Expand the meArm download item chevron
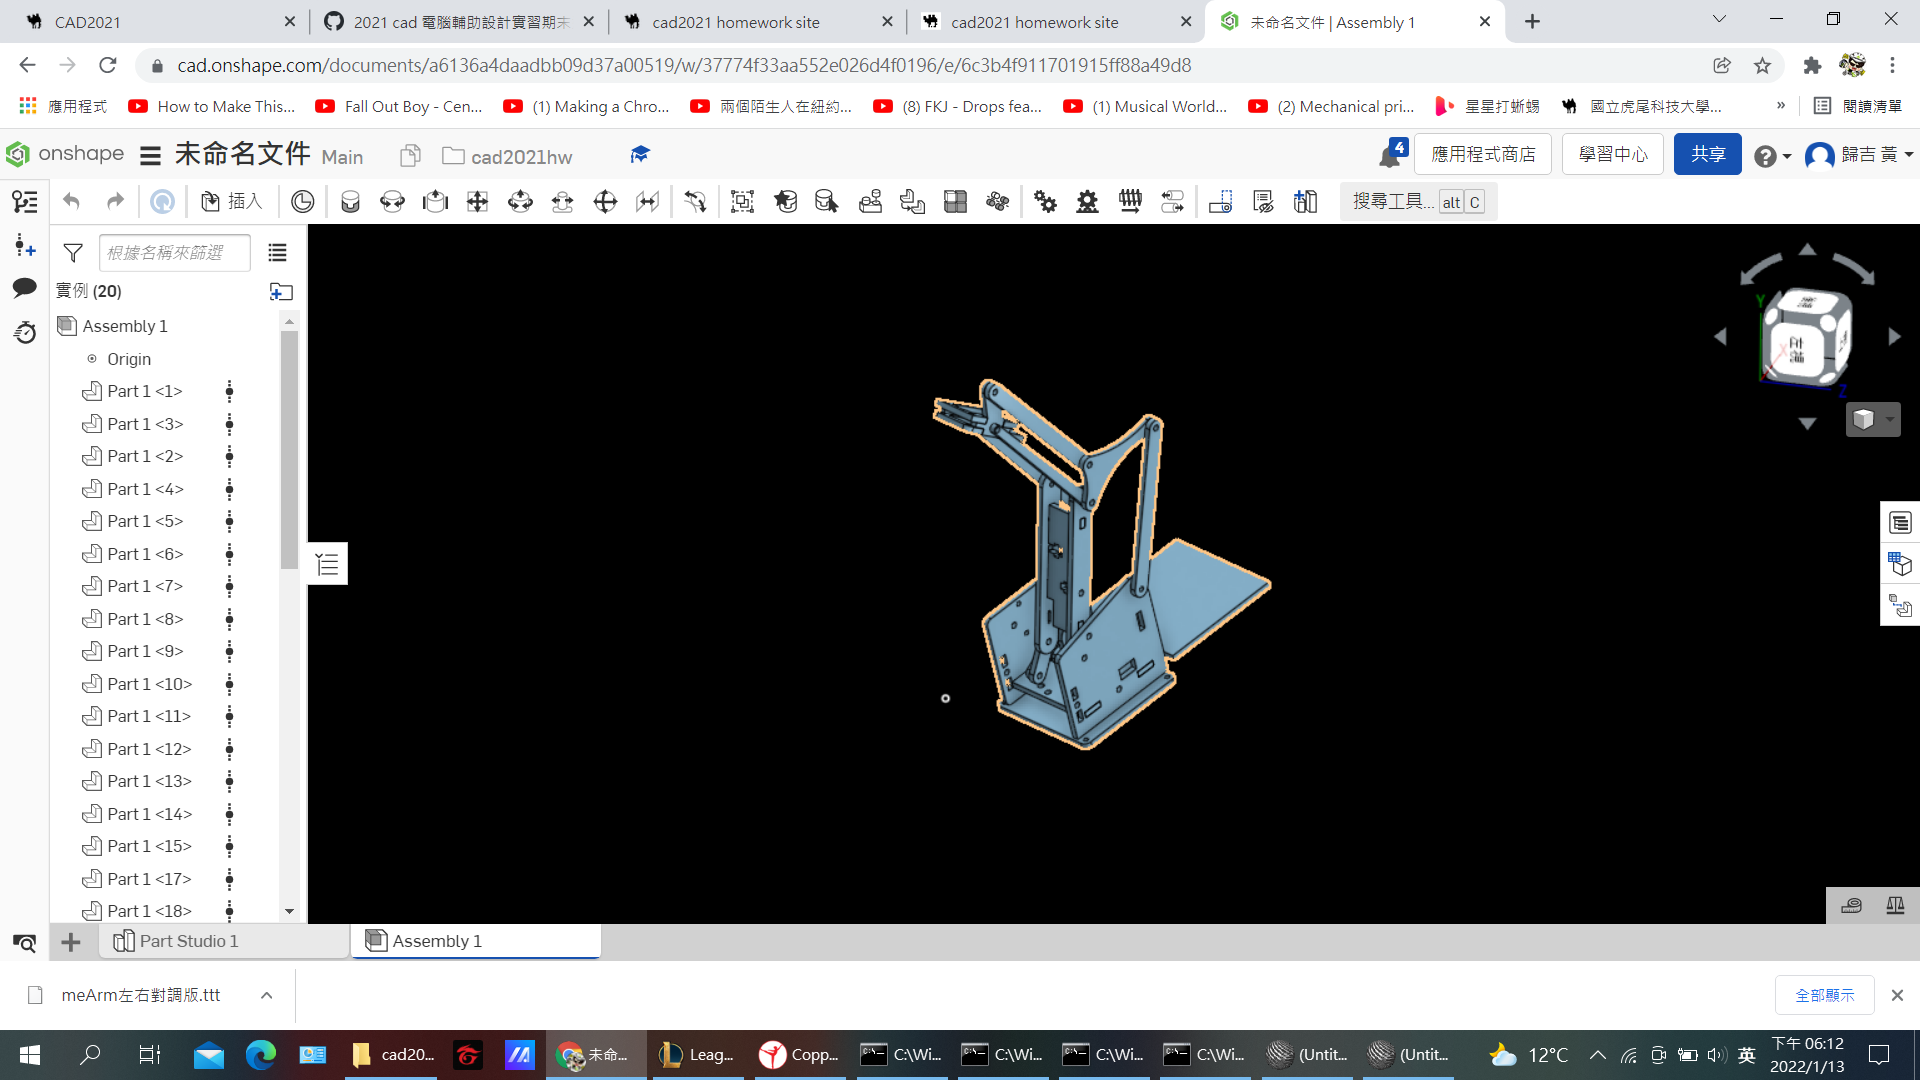 [266, 995]
